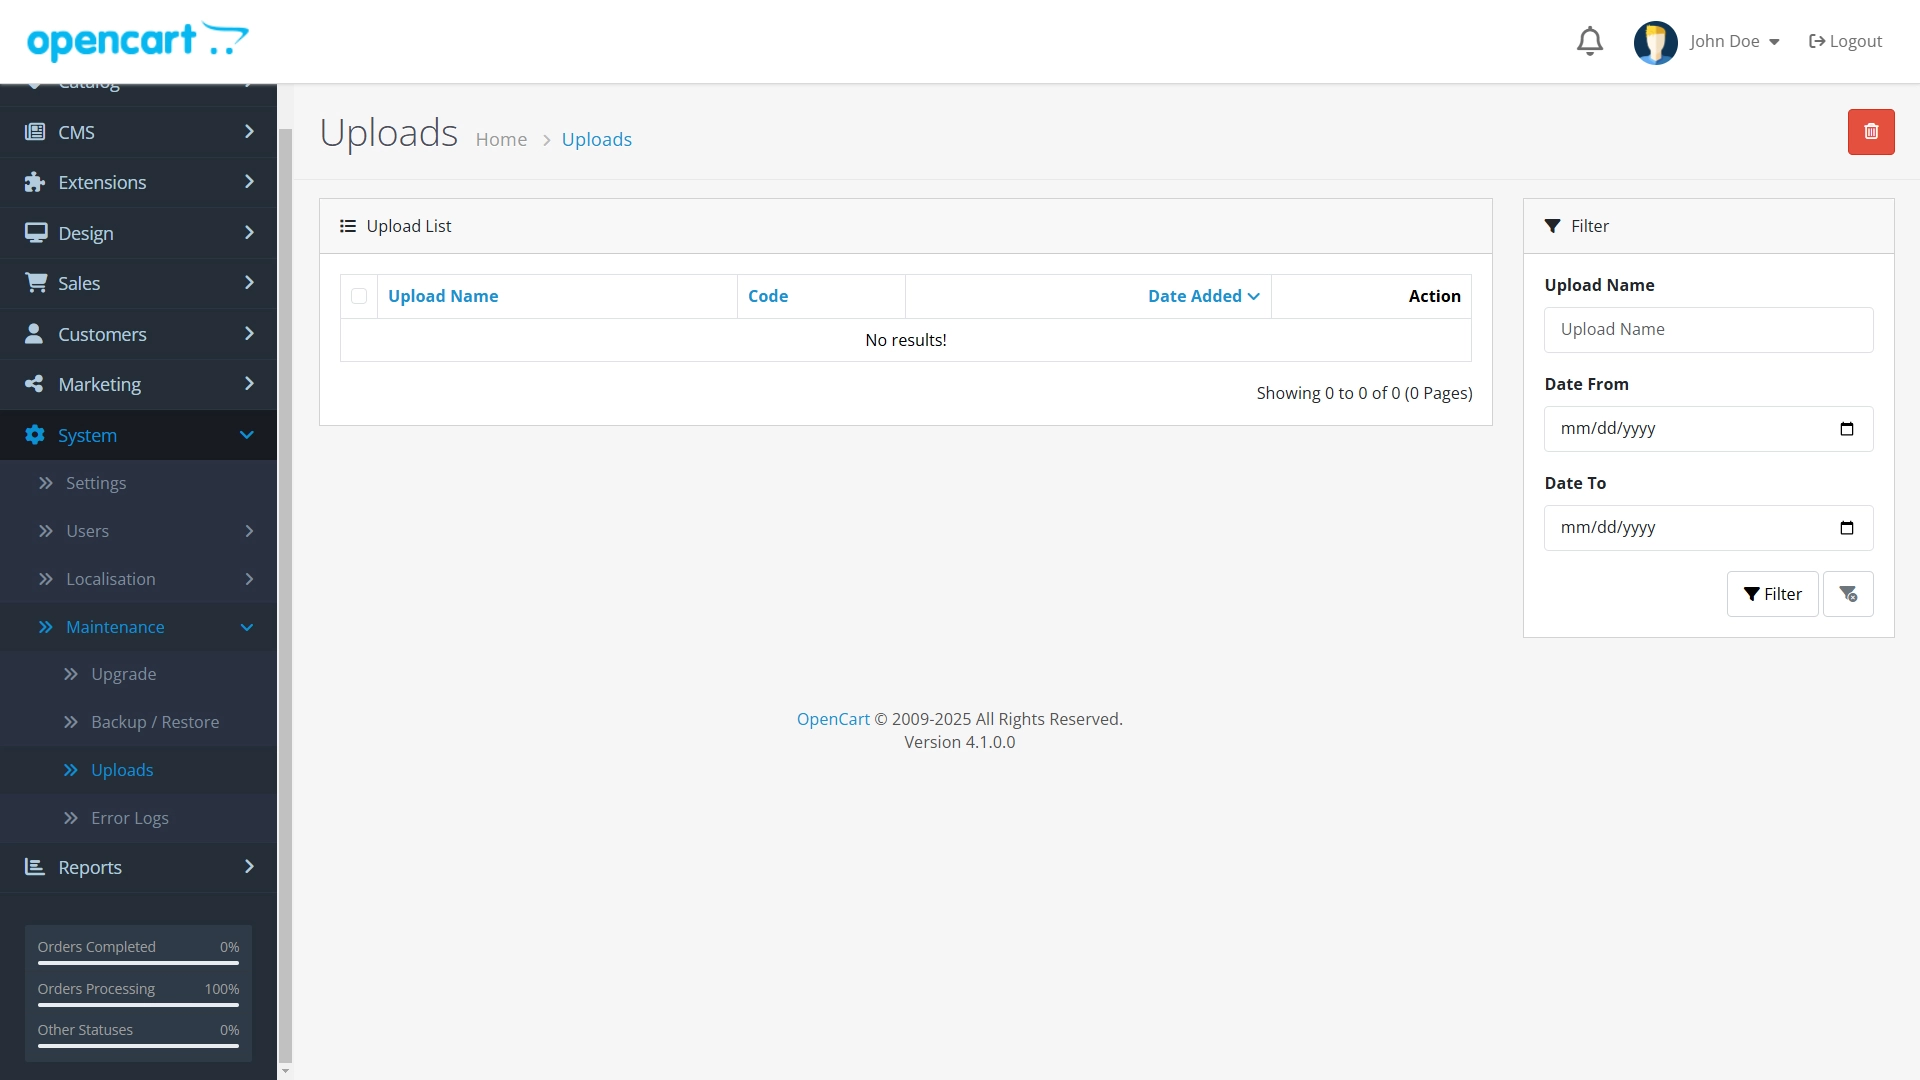Click the Upload List grid/list icon

(x=348, y=225)
